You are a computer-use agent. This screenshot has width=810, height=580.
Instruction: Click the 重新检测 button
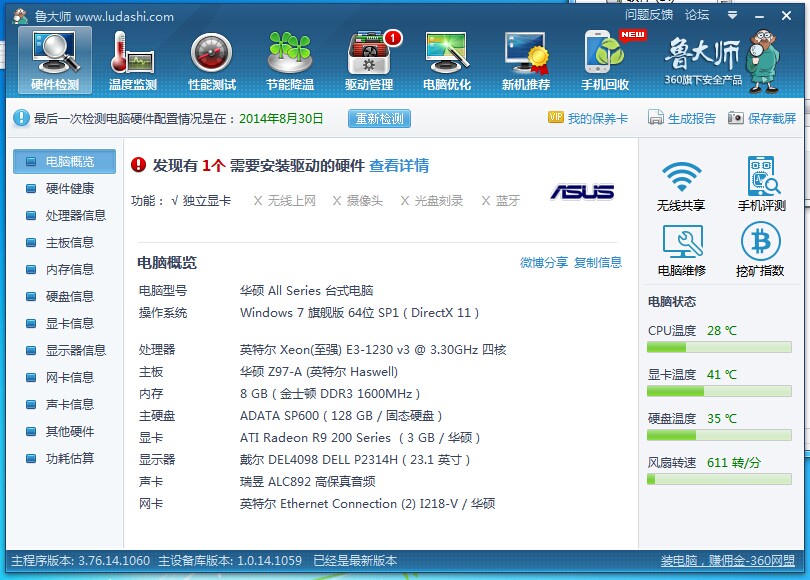(379, 118)
